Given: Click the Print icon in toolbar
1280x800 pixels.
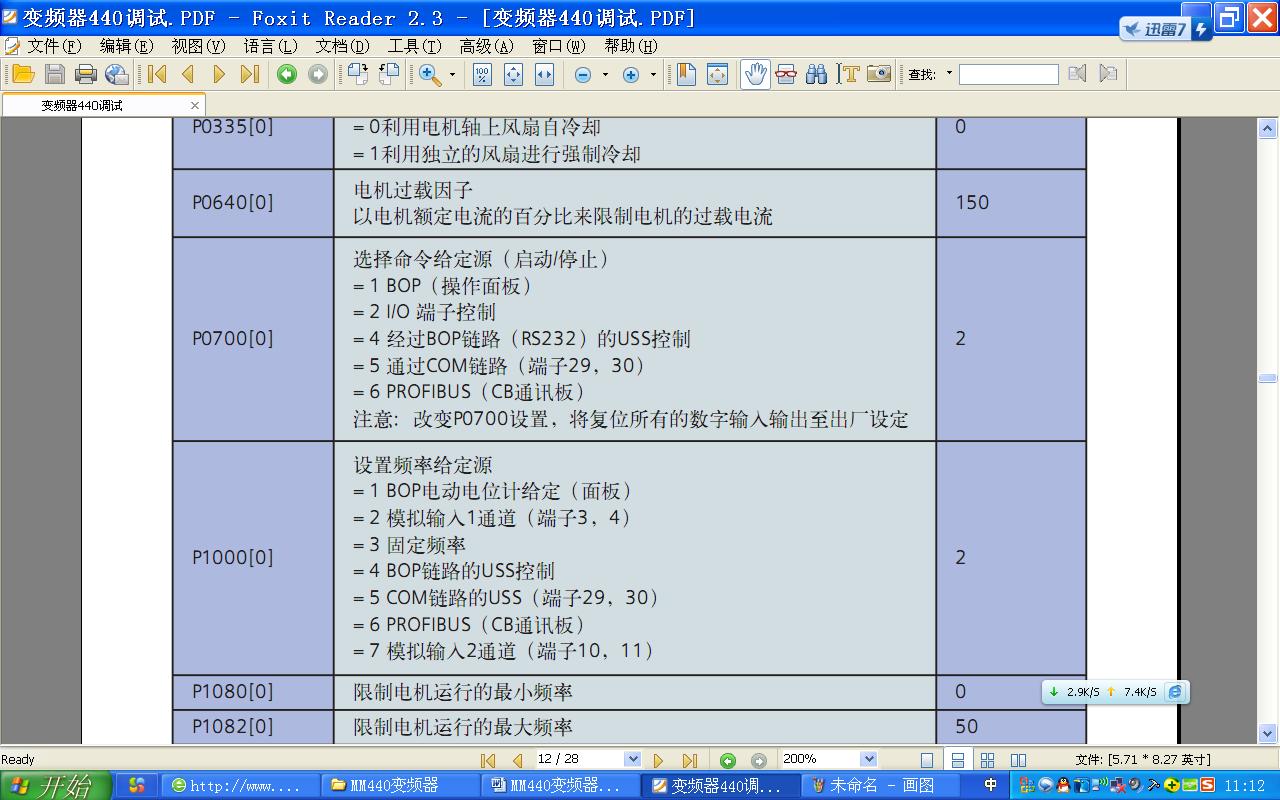Looking at the screenshot, I should pyautogui.click(x=86, y=74).
